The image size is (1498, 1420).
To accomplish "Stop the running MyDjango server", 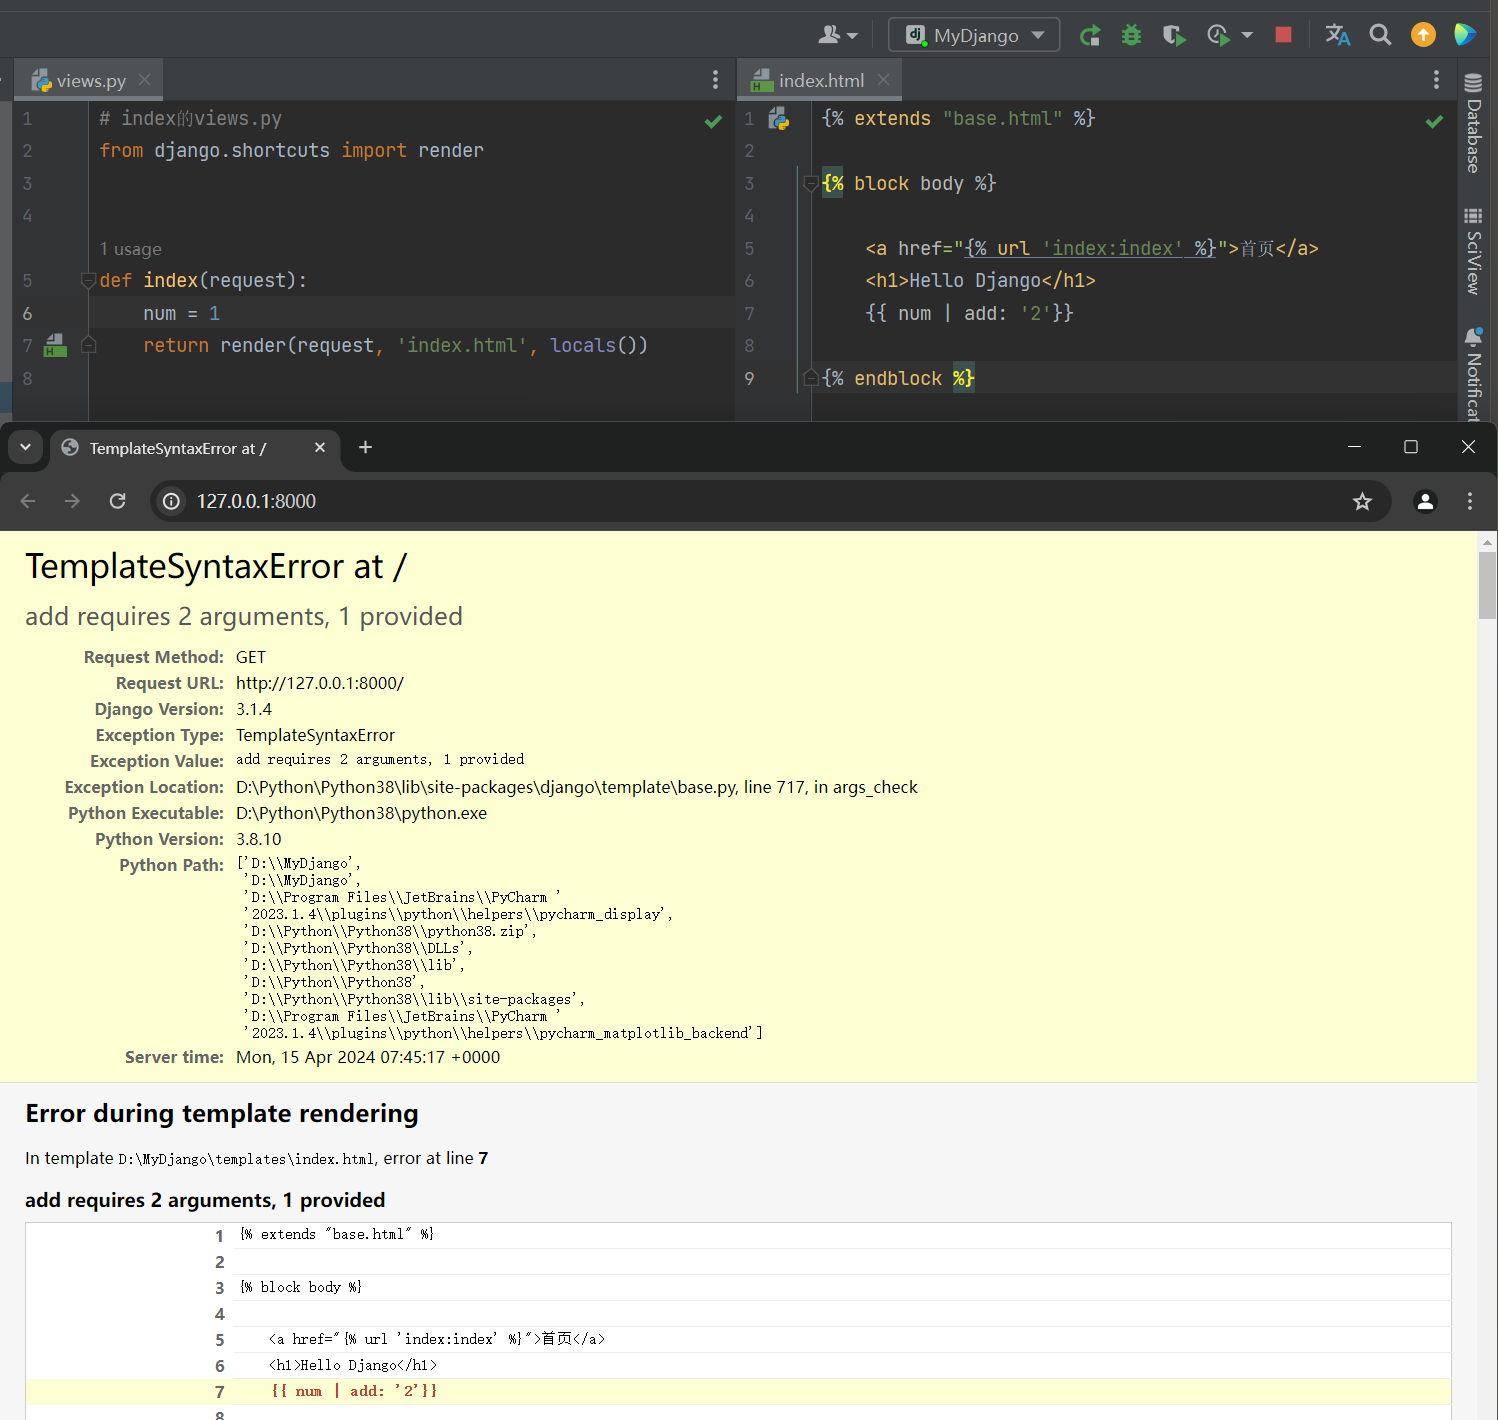I will pos(1283,35).
